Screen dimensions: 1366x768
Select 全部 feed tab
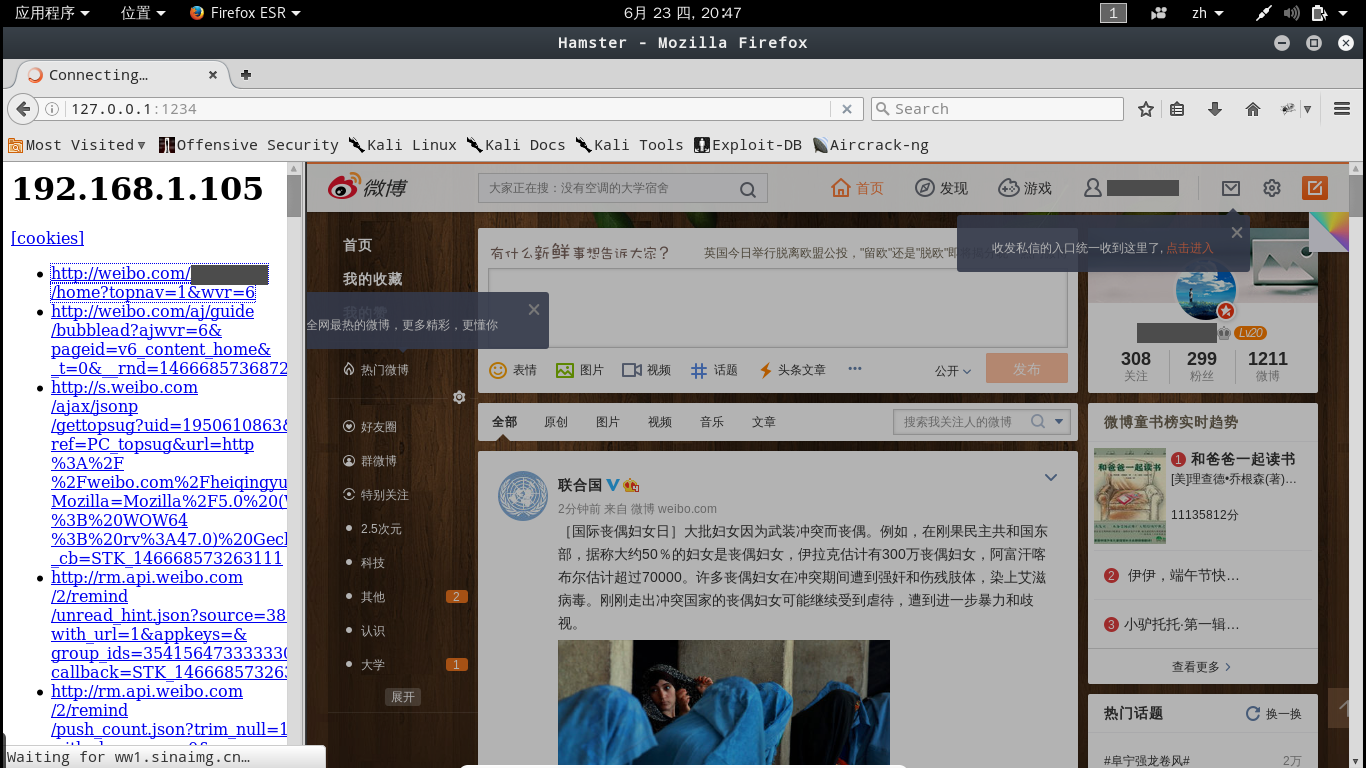click(504, 422)
